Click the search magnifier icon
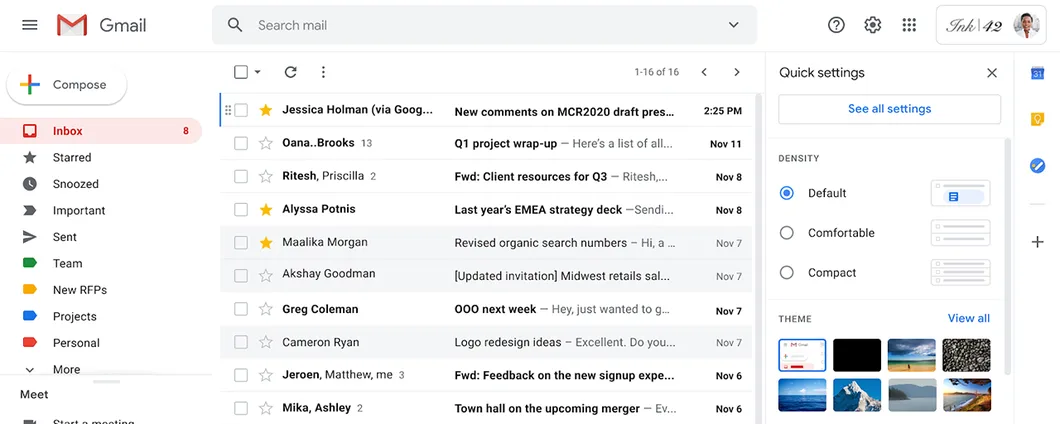The height and width of the screenshot is (424, 1060). [x=235, y=26]
